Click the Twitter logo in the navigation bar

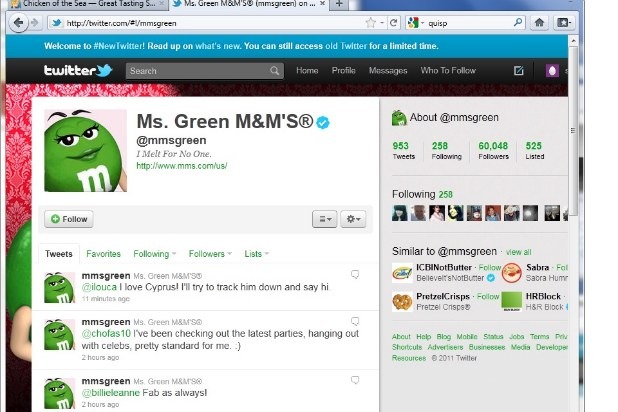[x=78, y=71]
